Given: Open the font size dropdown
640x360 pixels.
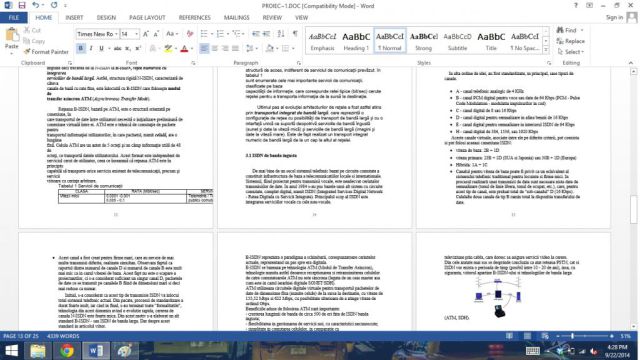Looking at the screenshot, I should point(136,34).
